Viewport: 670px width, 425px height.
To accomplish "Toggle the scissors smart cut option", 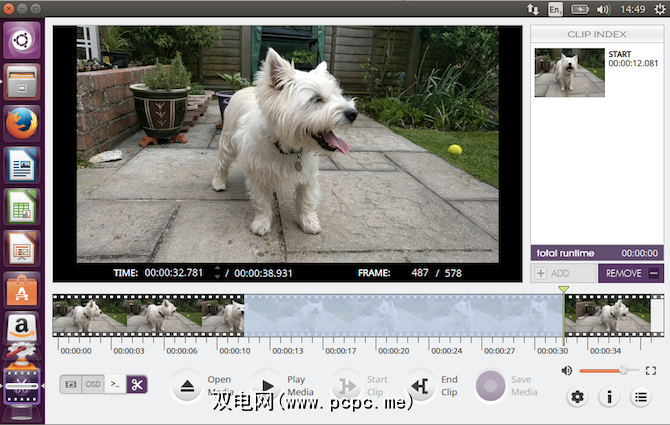I will [x=137, y=384].
